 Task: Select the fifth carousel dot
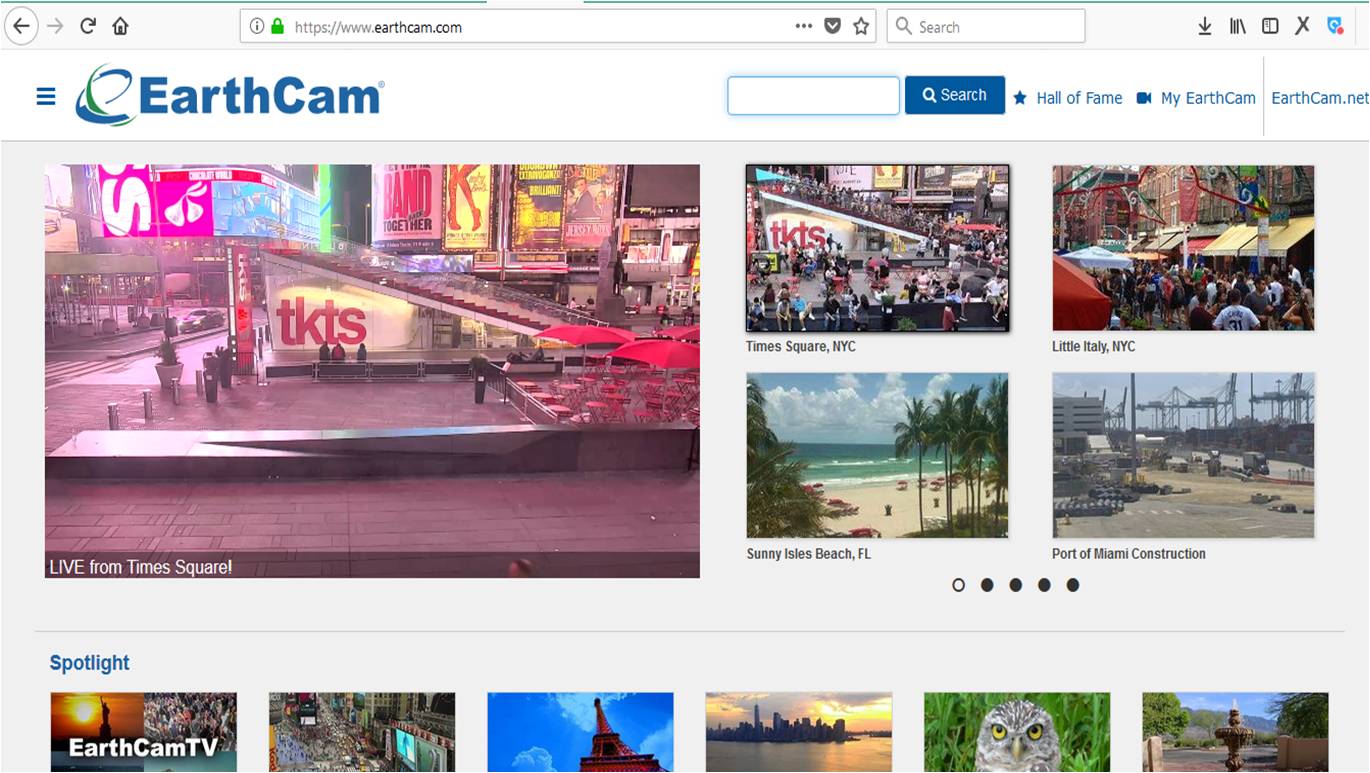tap(1072, 585)
